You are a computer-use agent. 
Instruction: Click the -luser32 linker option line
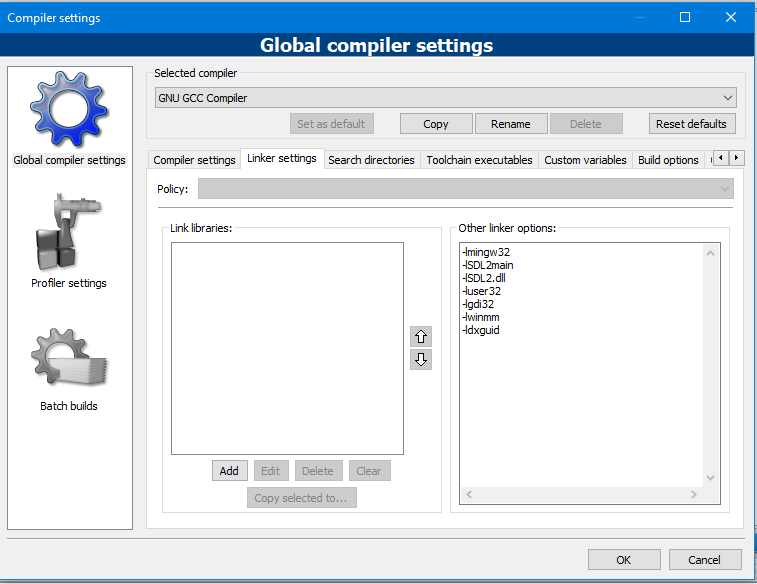pos(481,291)
